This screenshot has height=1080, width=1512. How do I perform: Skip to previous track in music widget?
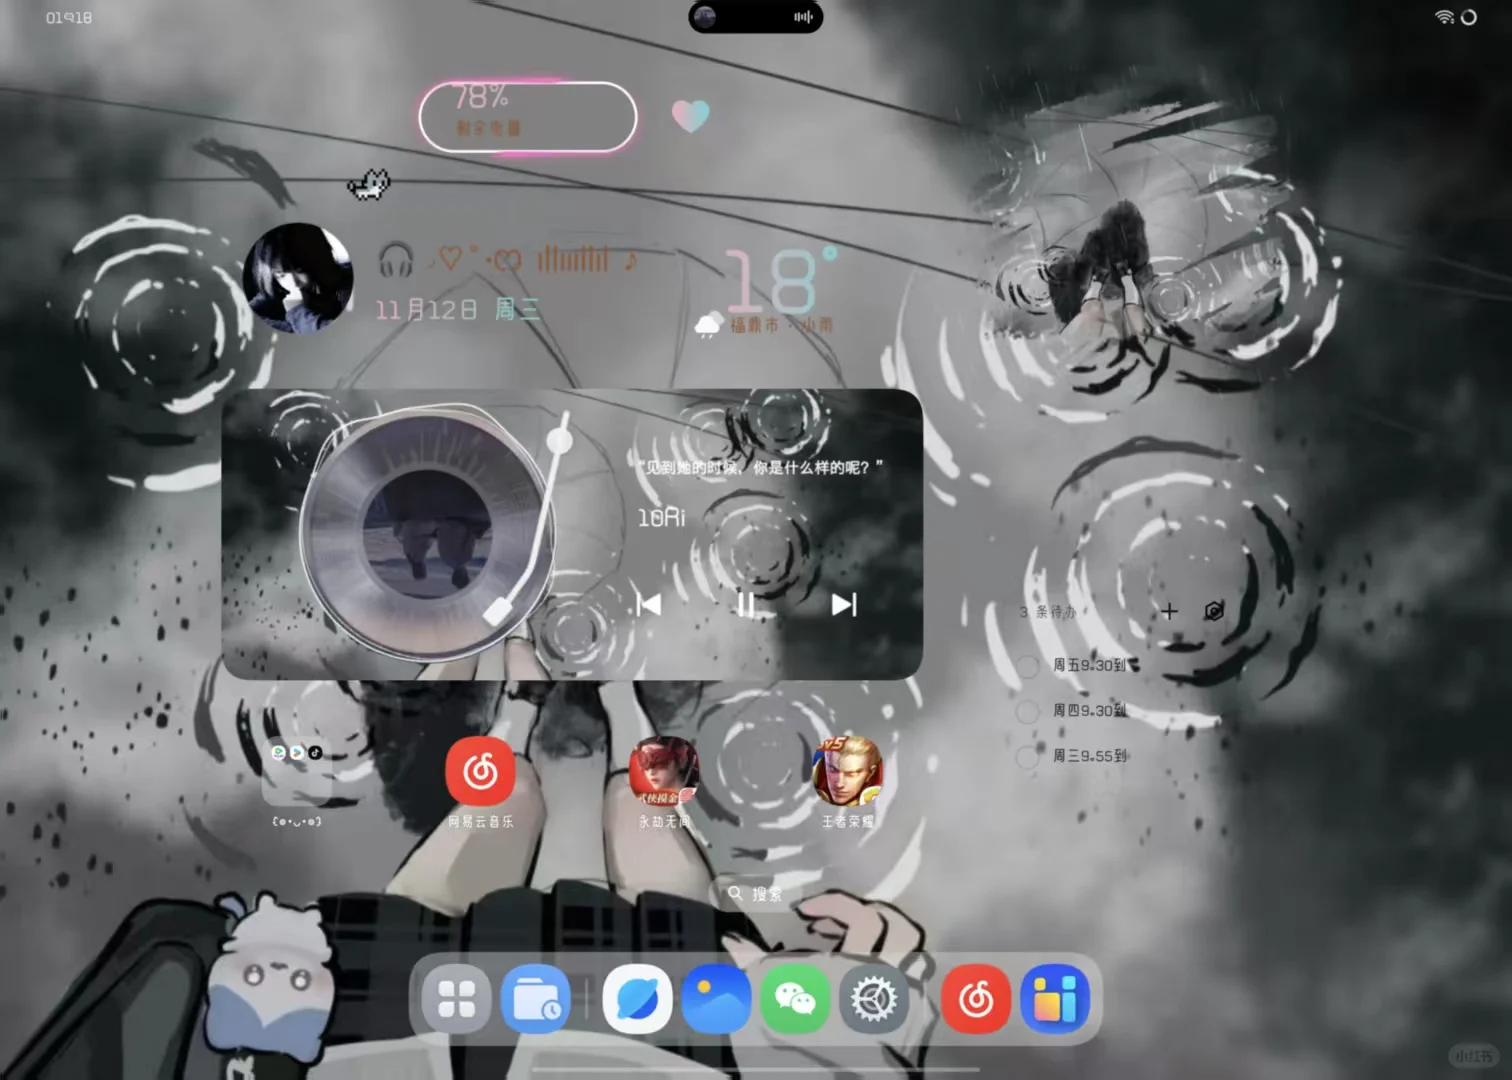tap(649, 604)
